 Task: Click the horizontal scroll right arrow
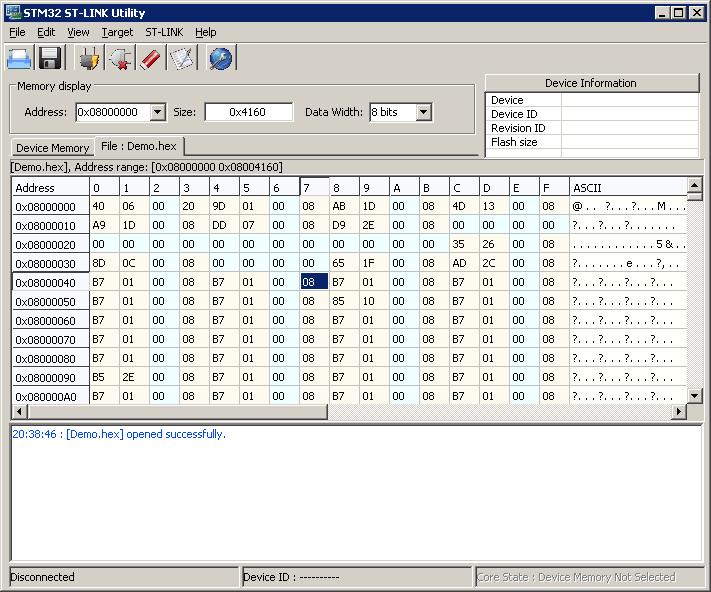pos(679,412)
